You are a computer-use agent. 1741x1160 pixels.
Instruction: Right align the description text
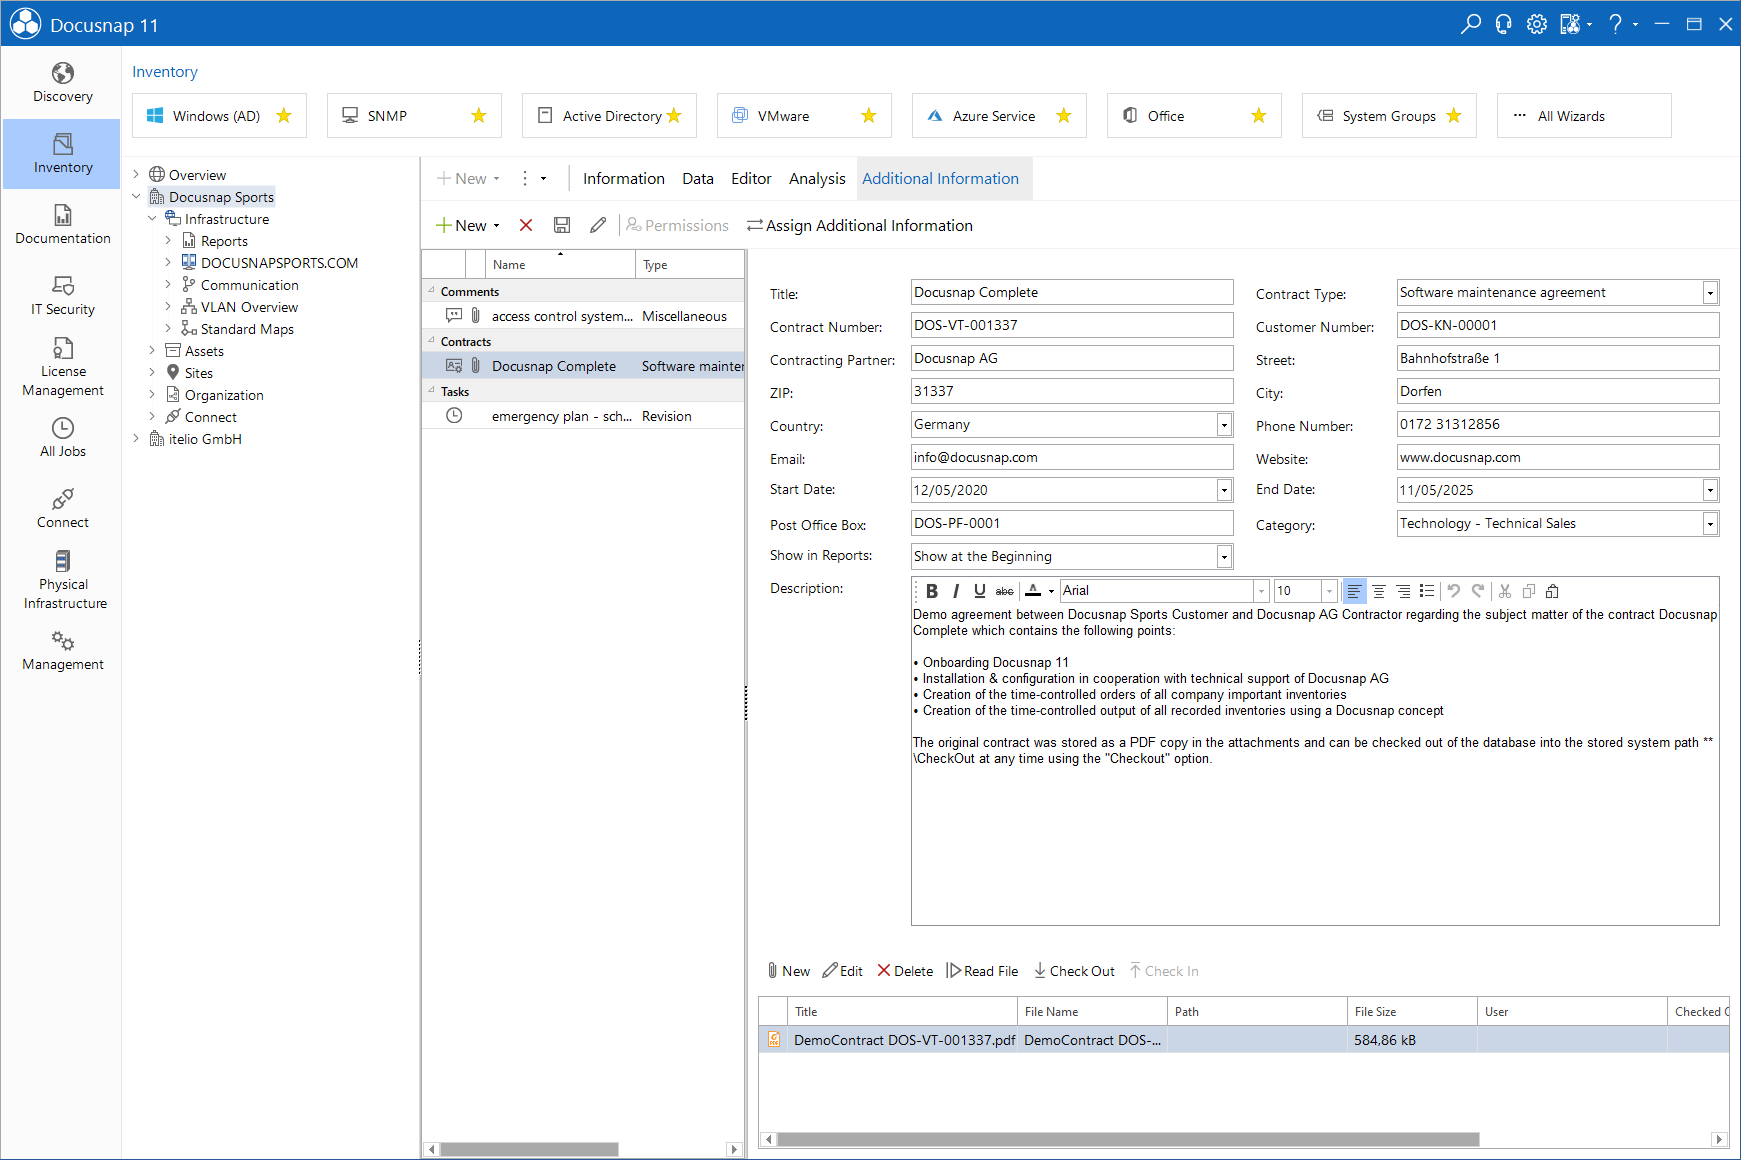coord(1403,591)
